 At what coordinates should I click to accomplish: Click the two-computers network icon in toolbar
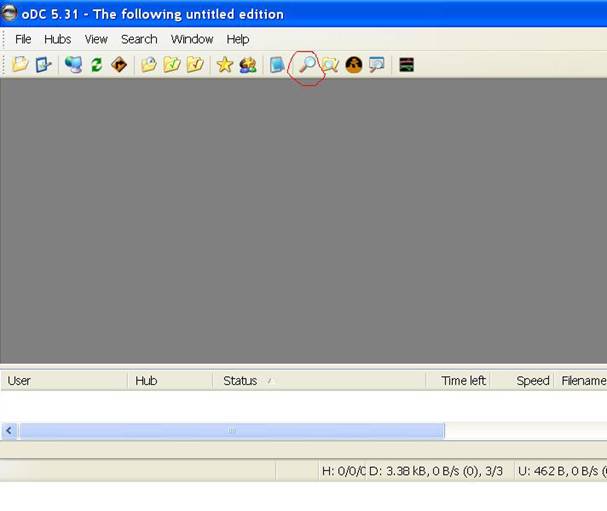click(x=73, y=65)
